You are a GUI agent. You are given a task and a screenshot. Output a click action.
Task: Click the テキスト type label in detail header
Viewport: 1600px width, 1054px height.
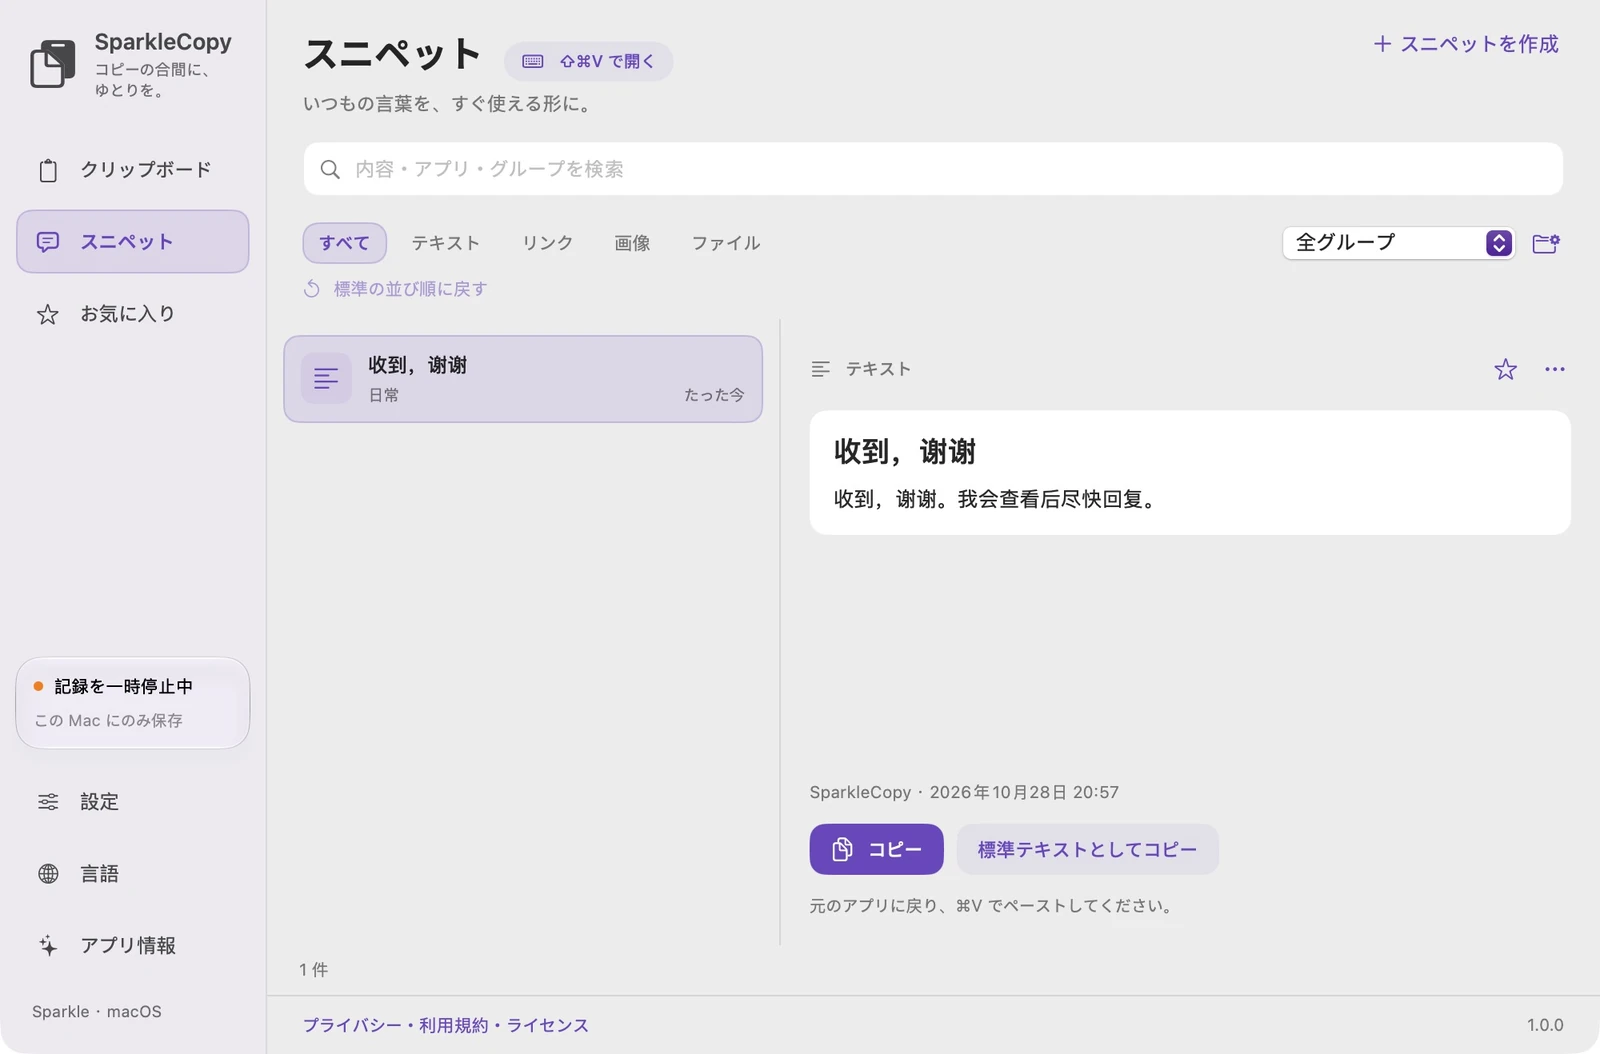pos(878,369)
